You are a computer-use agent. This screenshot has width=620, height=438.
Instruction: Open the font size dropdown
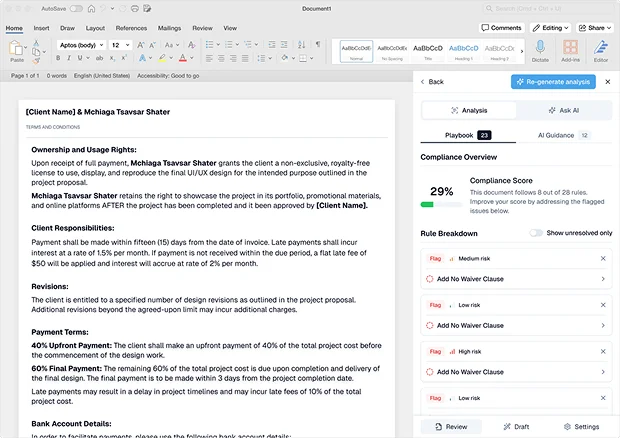[x=120, y=45]
